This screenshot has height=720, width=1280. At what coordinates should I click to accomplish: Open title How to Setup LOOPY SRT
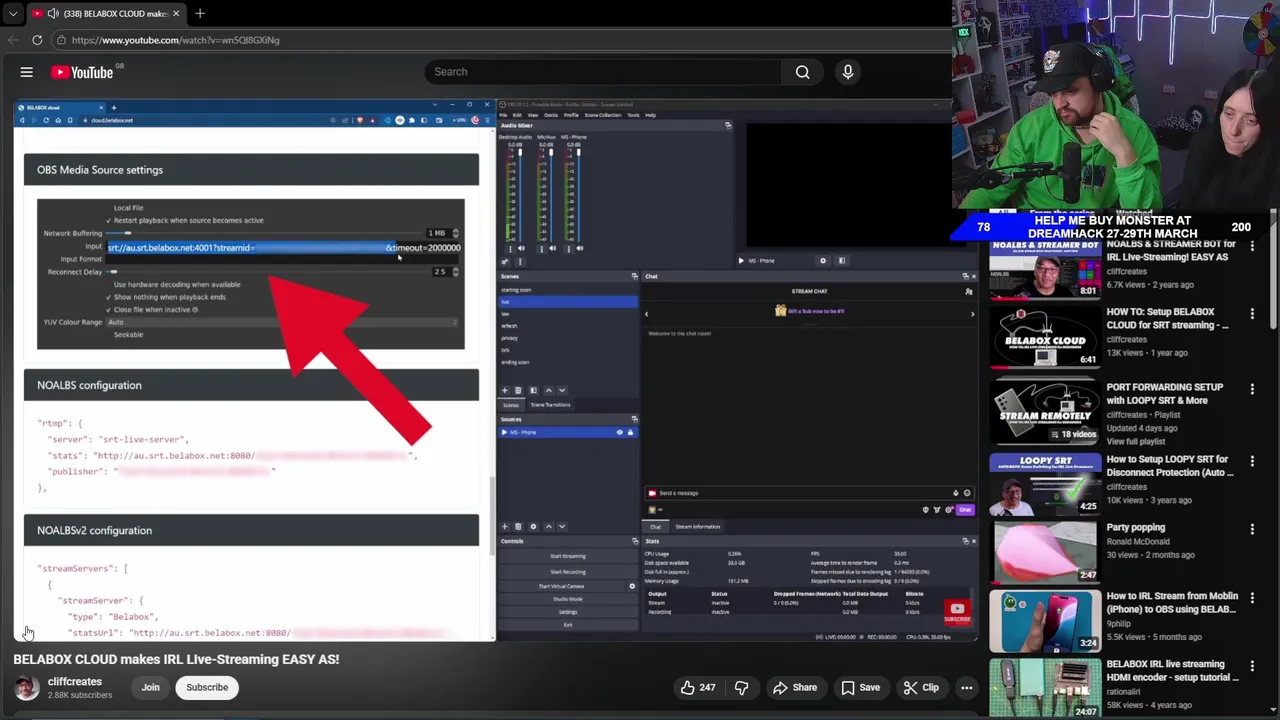(1170, 466)
